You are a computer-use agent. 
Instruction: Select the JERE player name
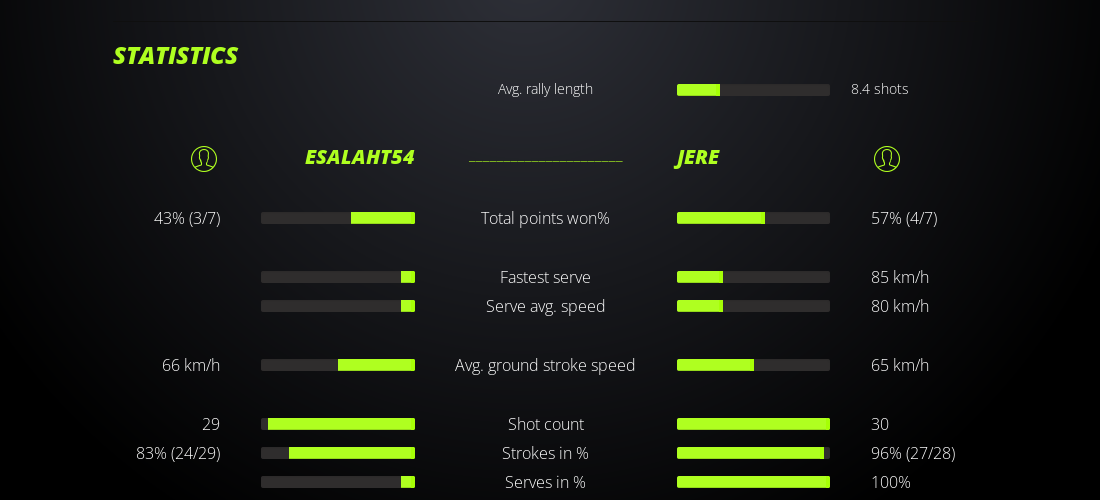tap(698, 158)
